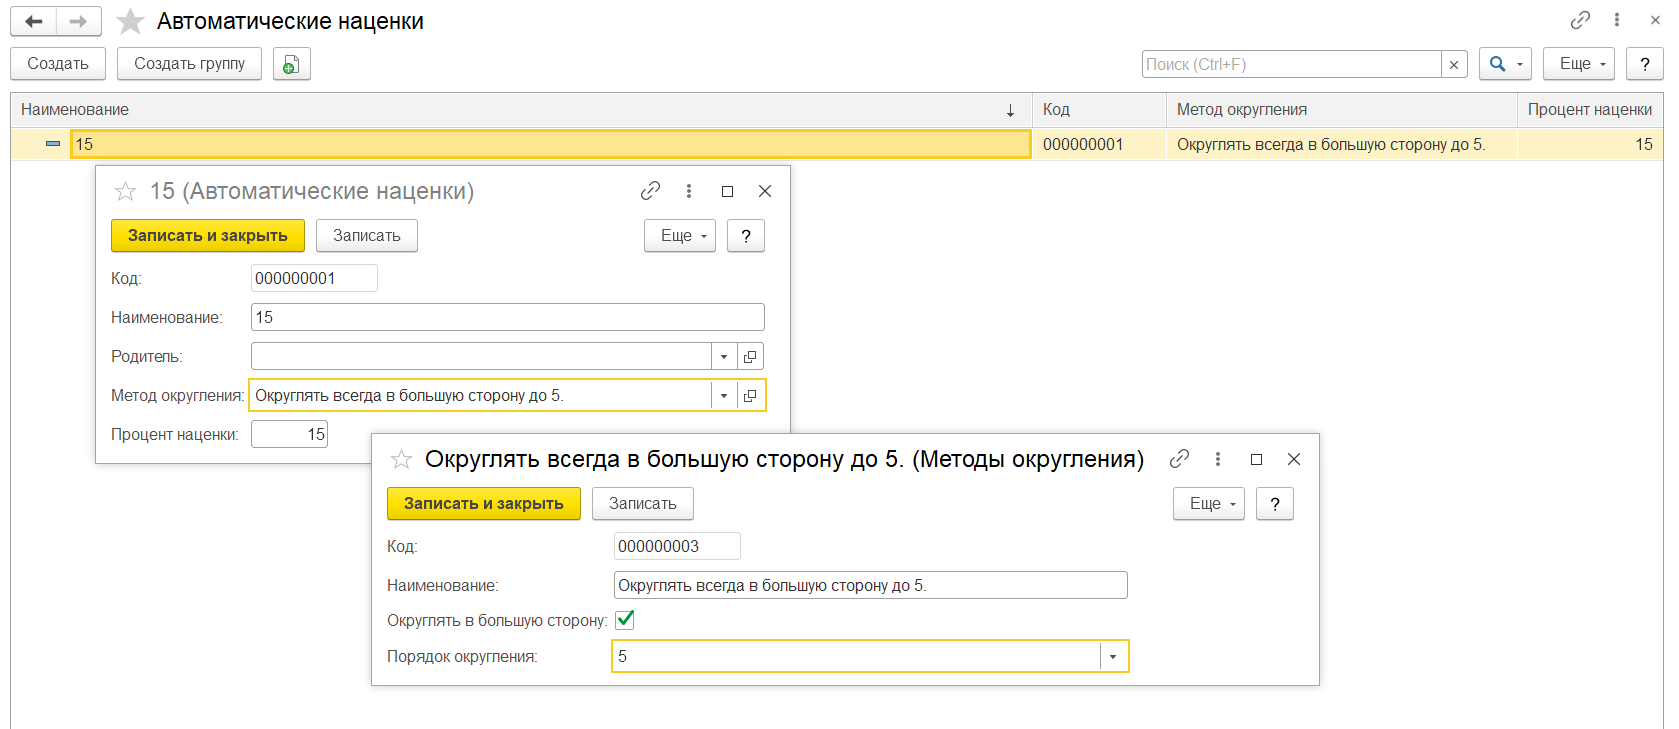
Task: Expand the Родитель dropdown arrow
Action: pos(724,356)
